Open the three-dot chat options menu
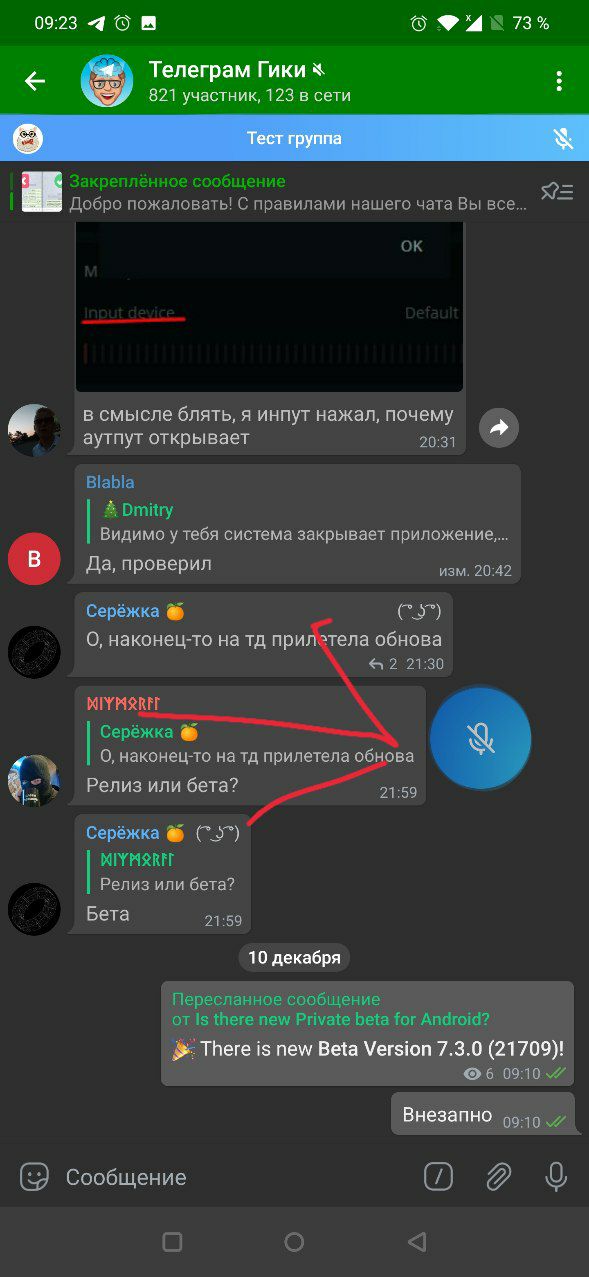589x1277 pixels. pyautogui.click(x=559, y=81)
